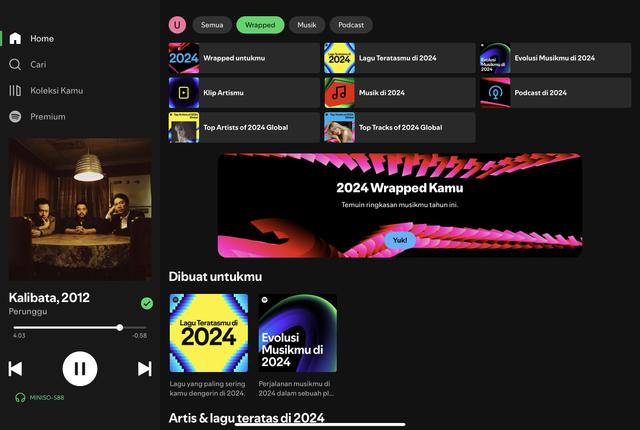
Task: Open the Home sidebar icon
Action: pos(15,38)
